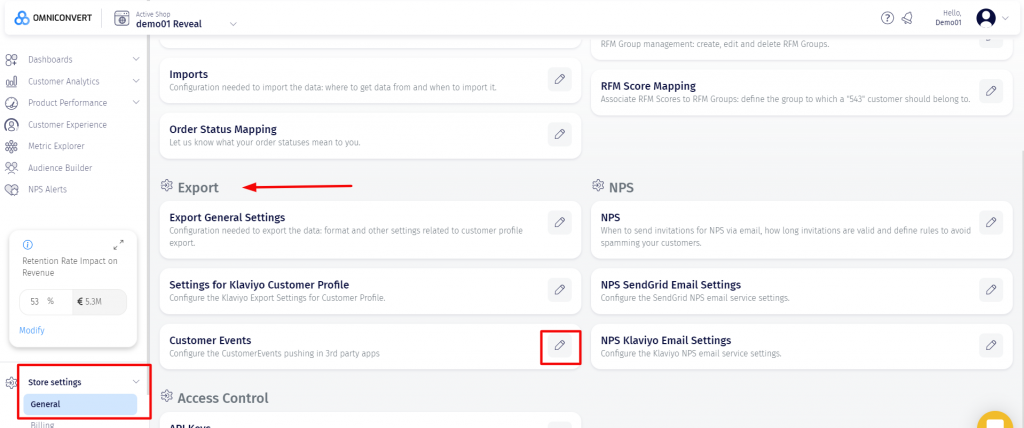Viewport: 1024px width, 428px height.
Task: Open the active shop selector dropdown
Action: (233, 23)
